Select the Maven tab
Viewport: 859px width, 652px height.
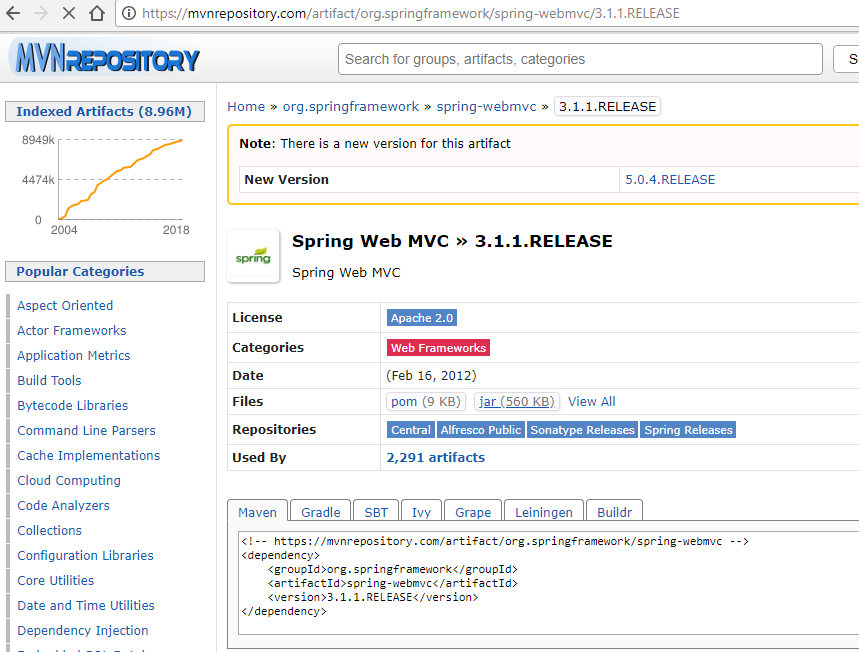257,512
